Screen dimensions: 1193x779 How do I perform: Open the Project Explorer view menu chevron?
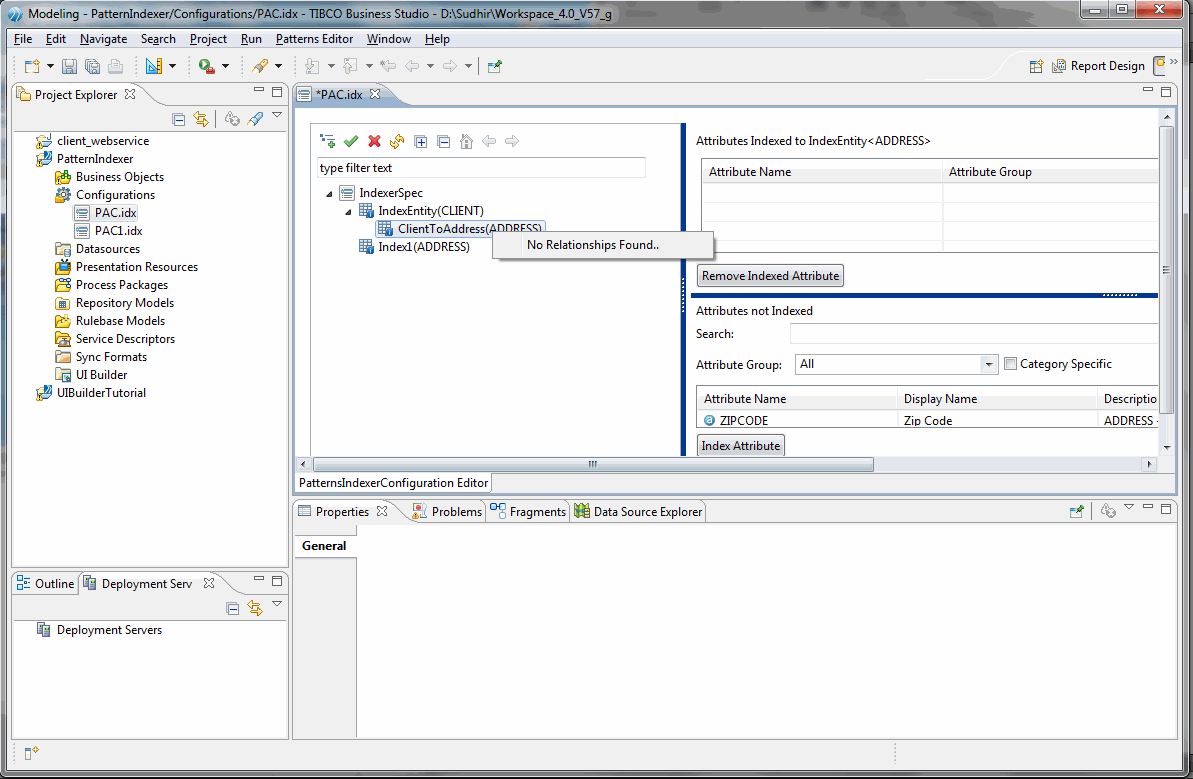(277, 115)
